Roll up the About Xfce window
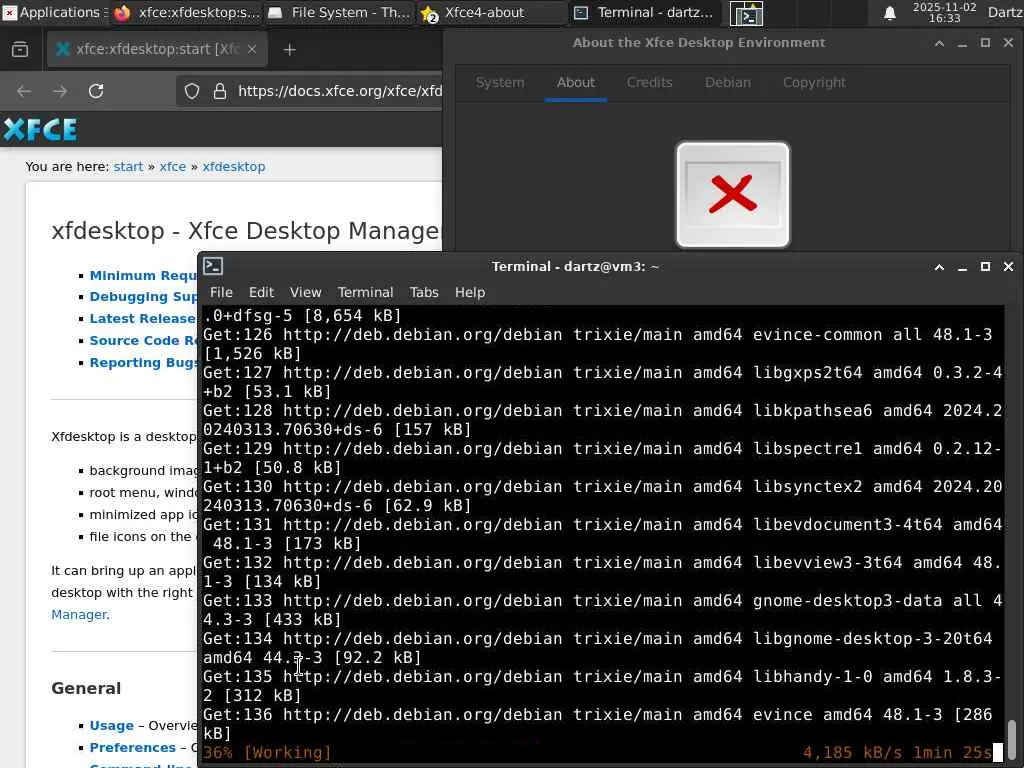Viewport: 1024px width, 768px height. pos(939,43)
